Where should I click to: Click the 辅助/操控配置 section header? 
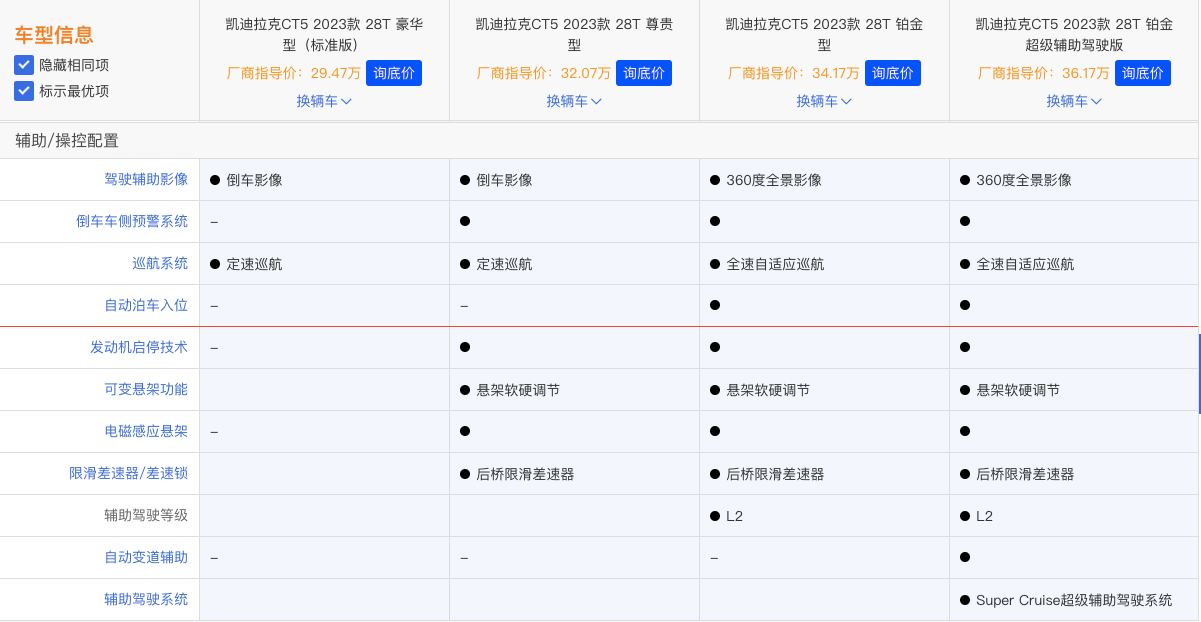(67, 141)
